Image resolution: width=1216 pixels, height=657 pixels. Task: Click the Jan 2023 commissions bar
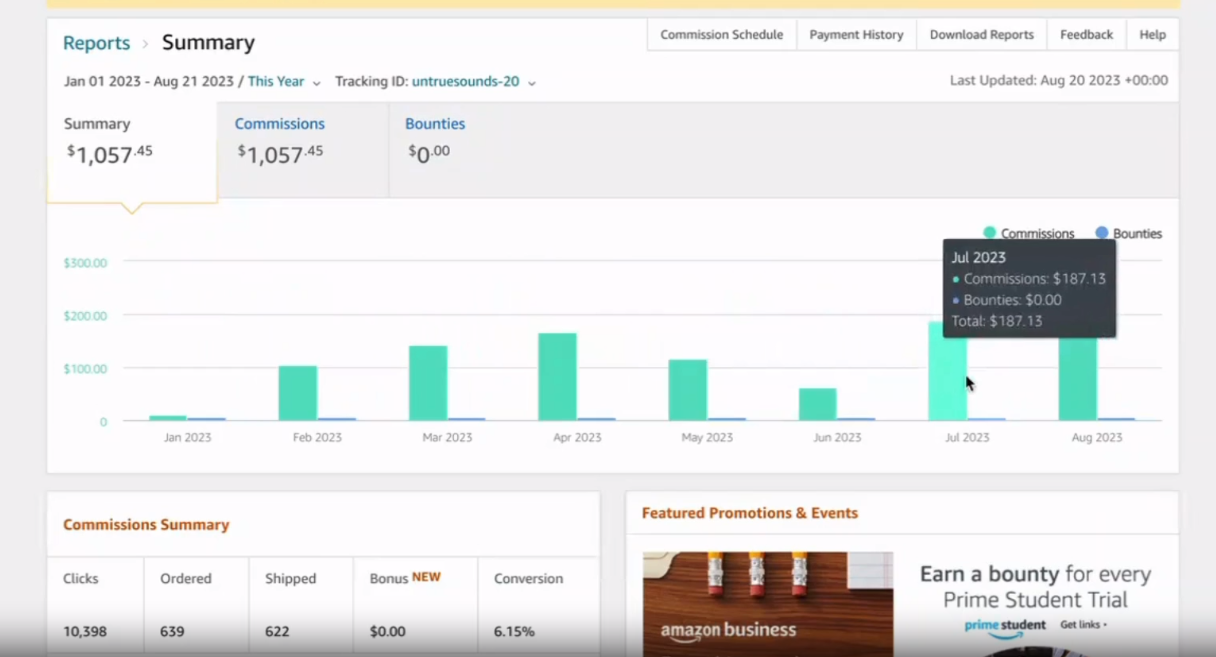pos(167,418)
